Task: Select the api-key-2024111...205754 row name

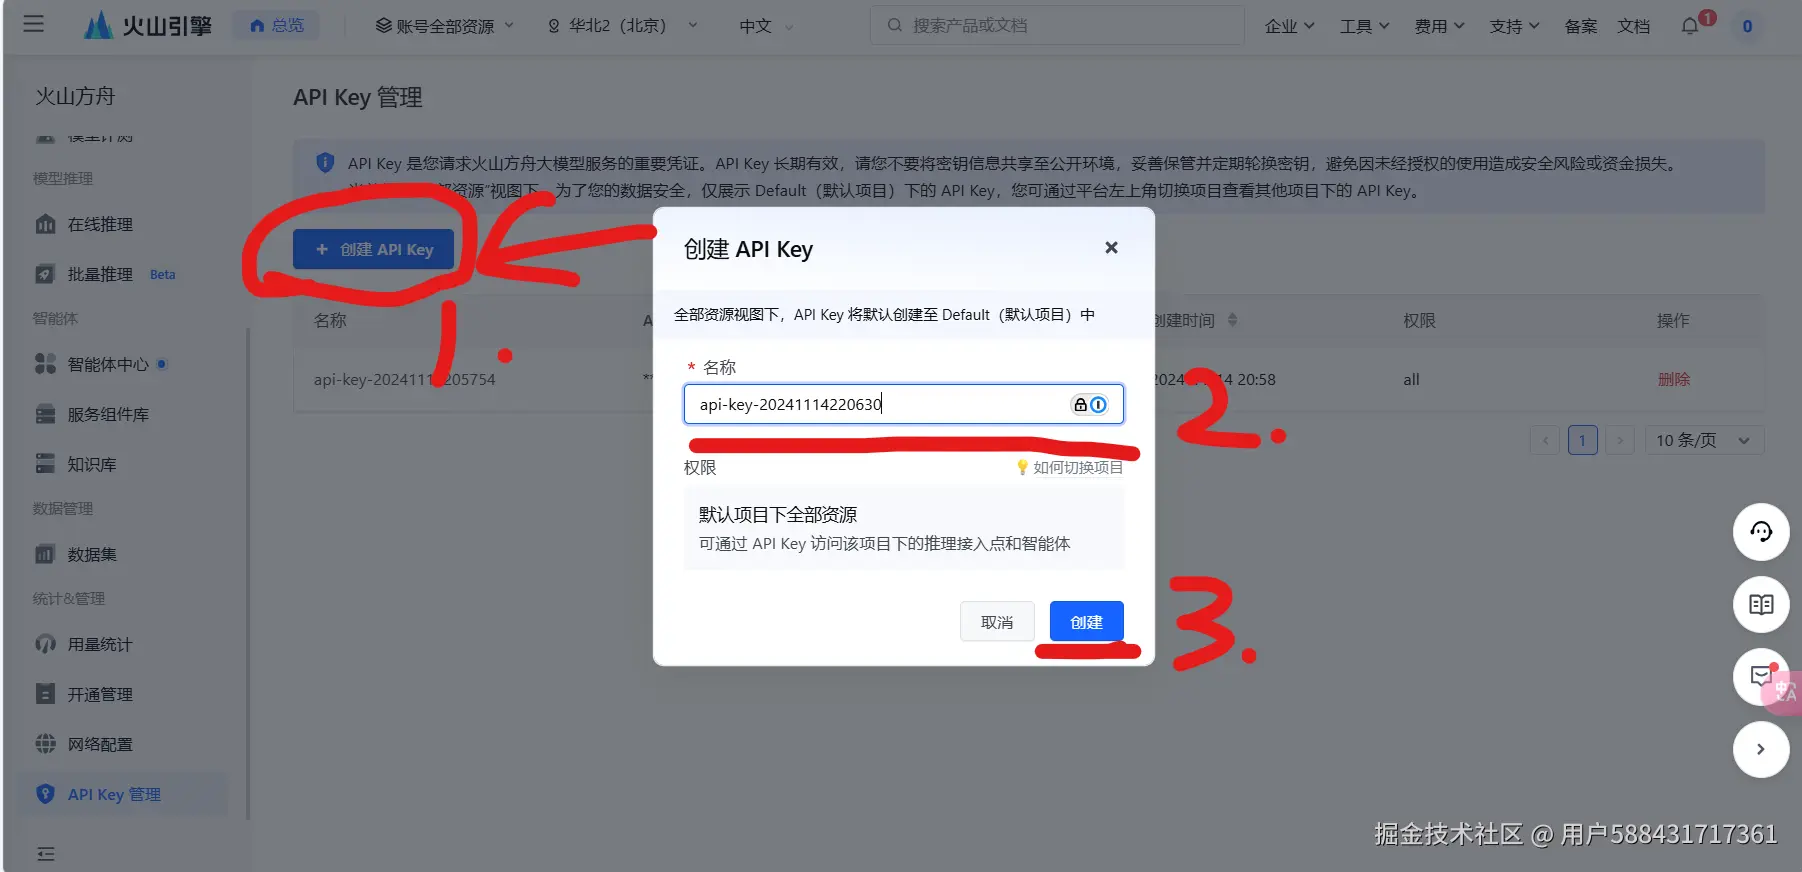Action: click(404, 379)
